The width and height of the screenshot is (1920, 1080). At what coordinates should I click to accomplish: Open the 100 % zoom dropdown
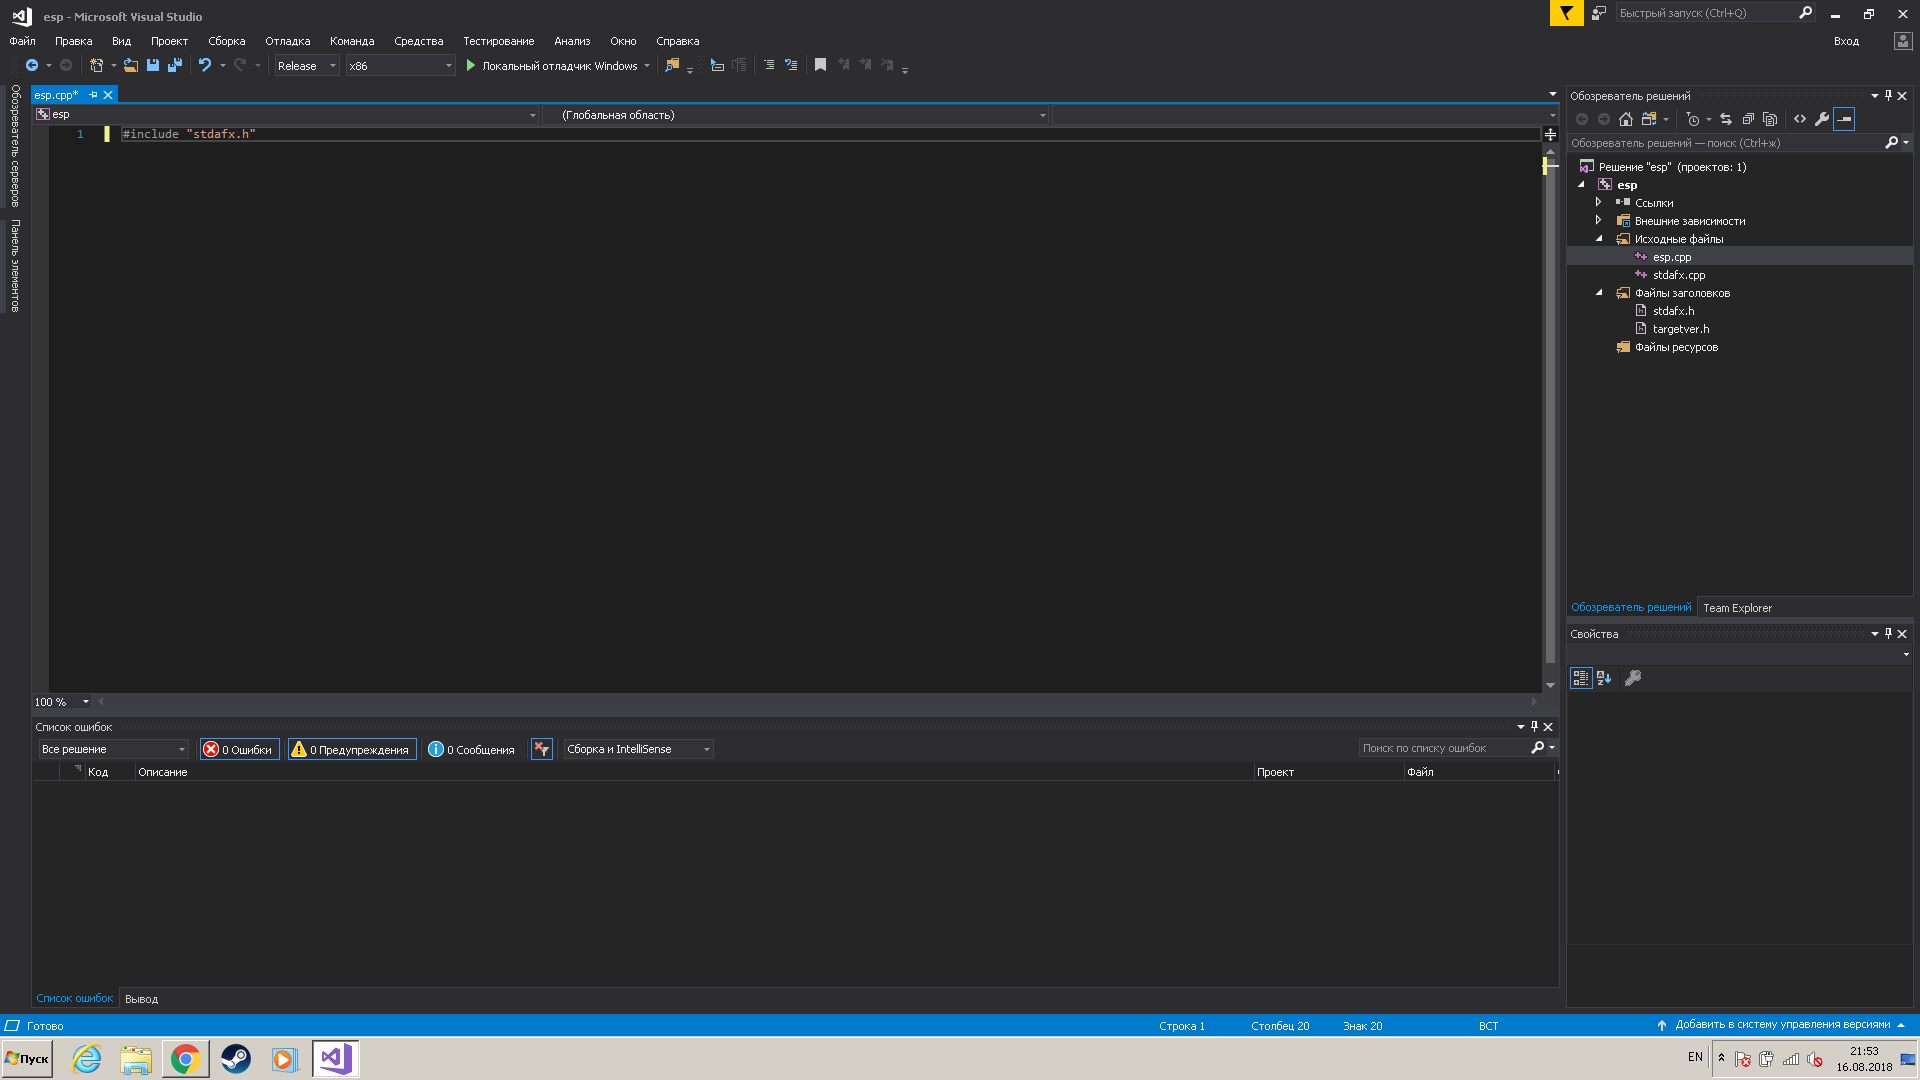pyautogui.click(x=62, y=702)
